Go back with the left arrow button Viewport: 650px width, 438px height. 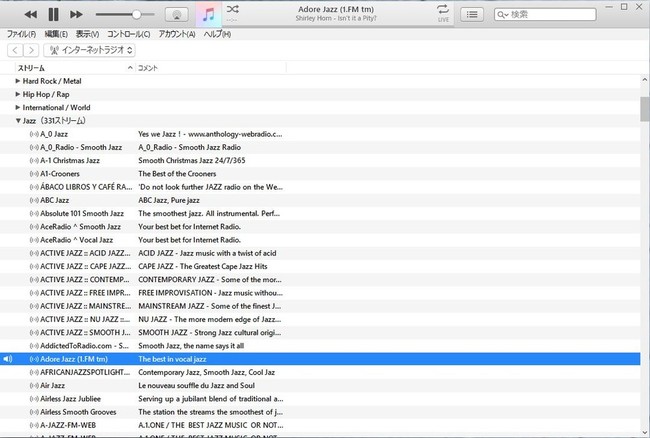pyautogui.click(x=15, y=50)
